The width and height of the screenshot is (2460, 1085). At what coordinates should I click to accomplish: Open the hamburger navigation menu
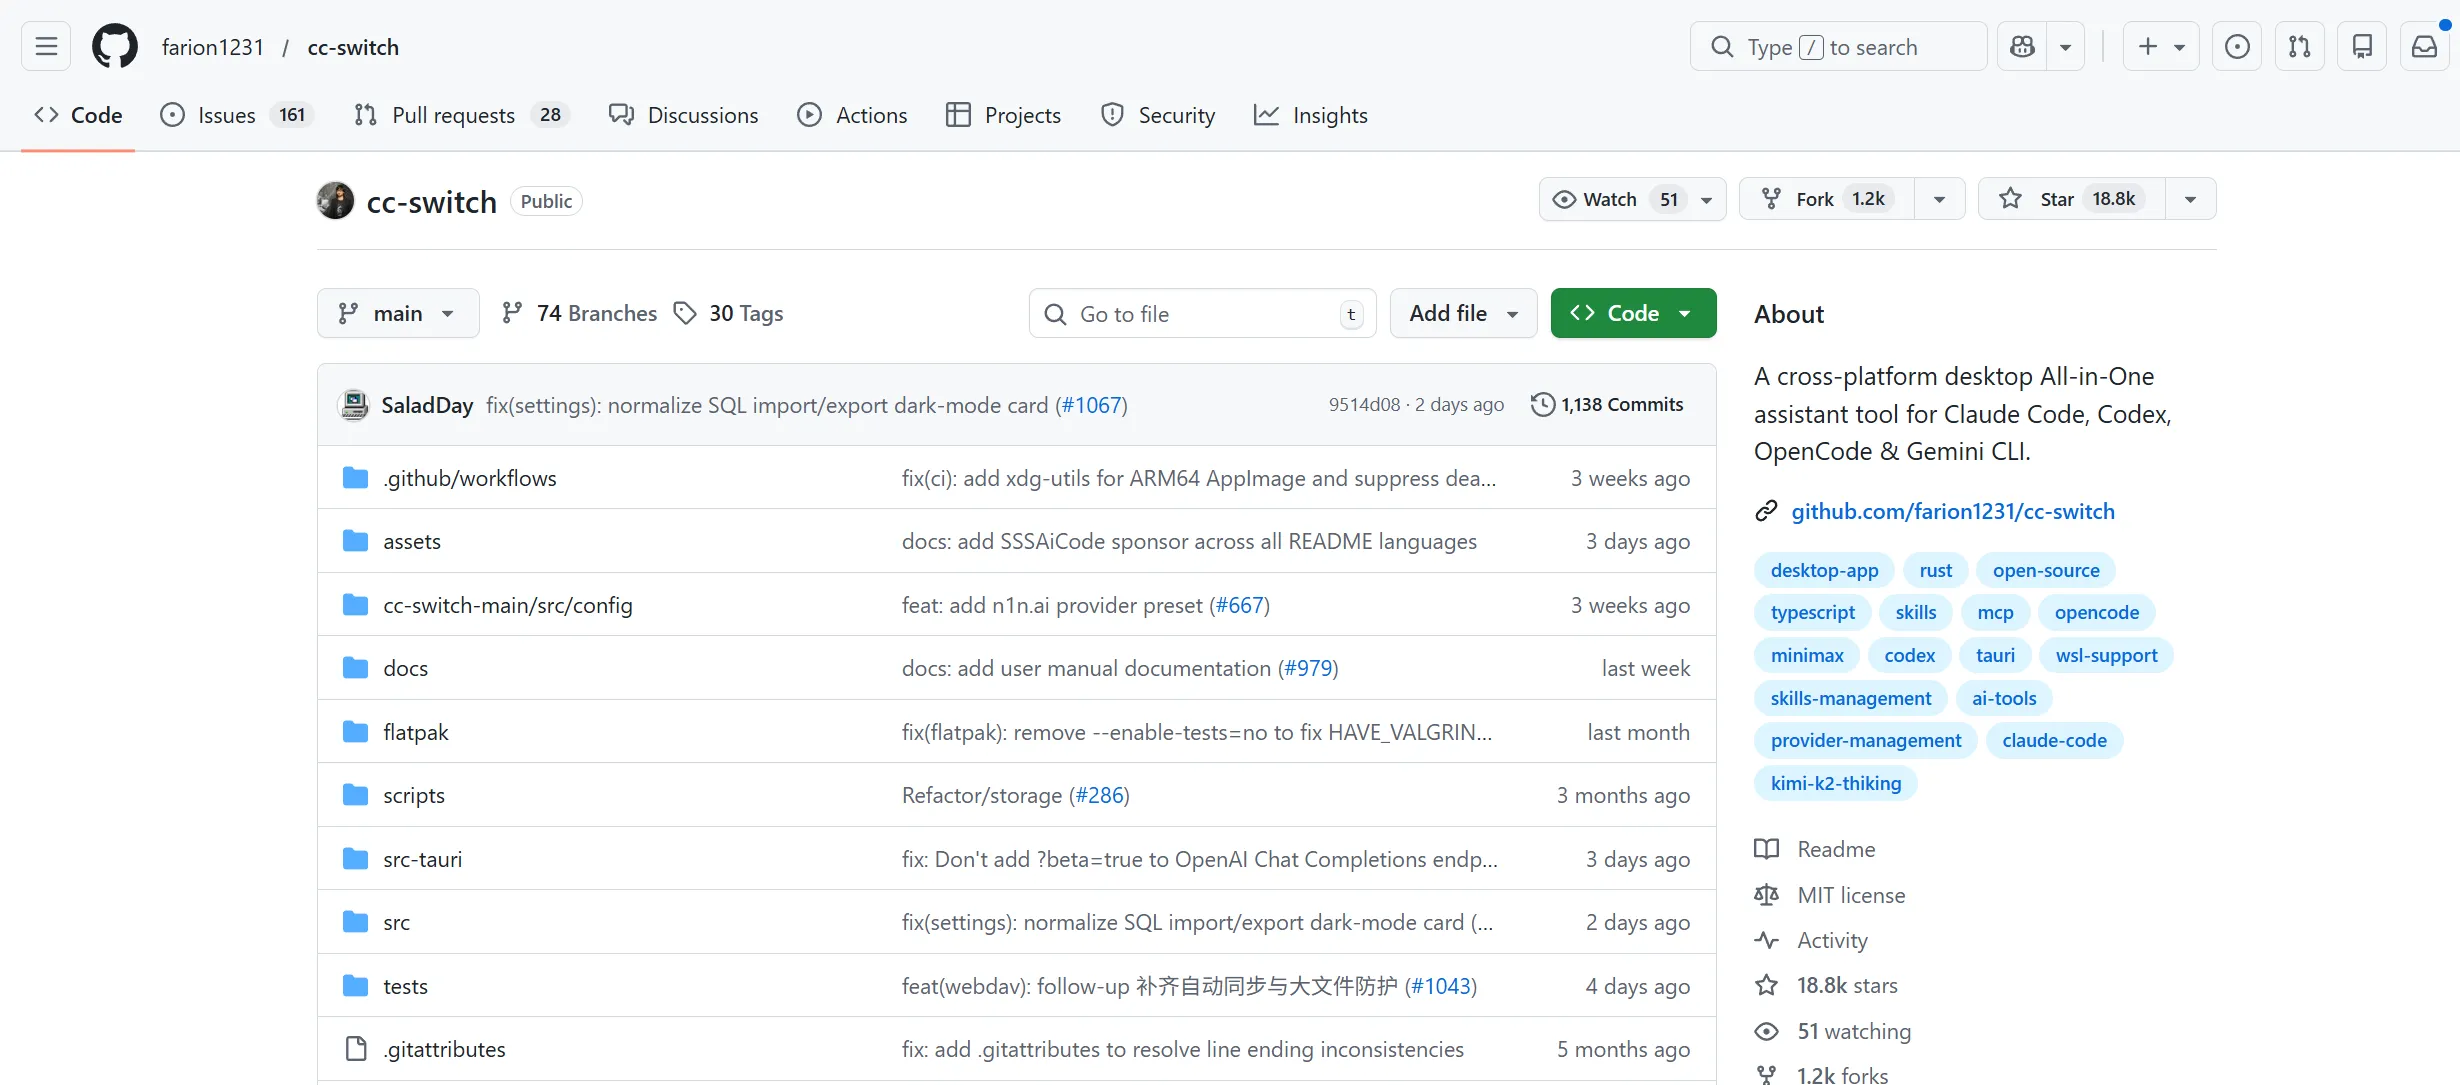click(x=45, y=46)
